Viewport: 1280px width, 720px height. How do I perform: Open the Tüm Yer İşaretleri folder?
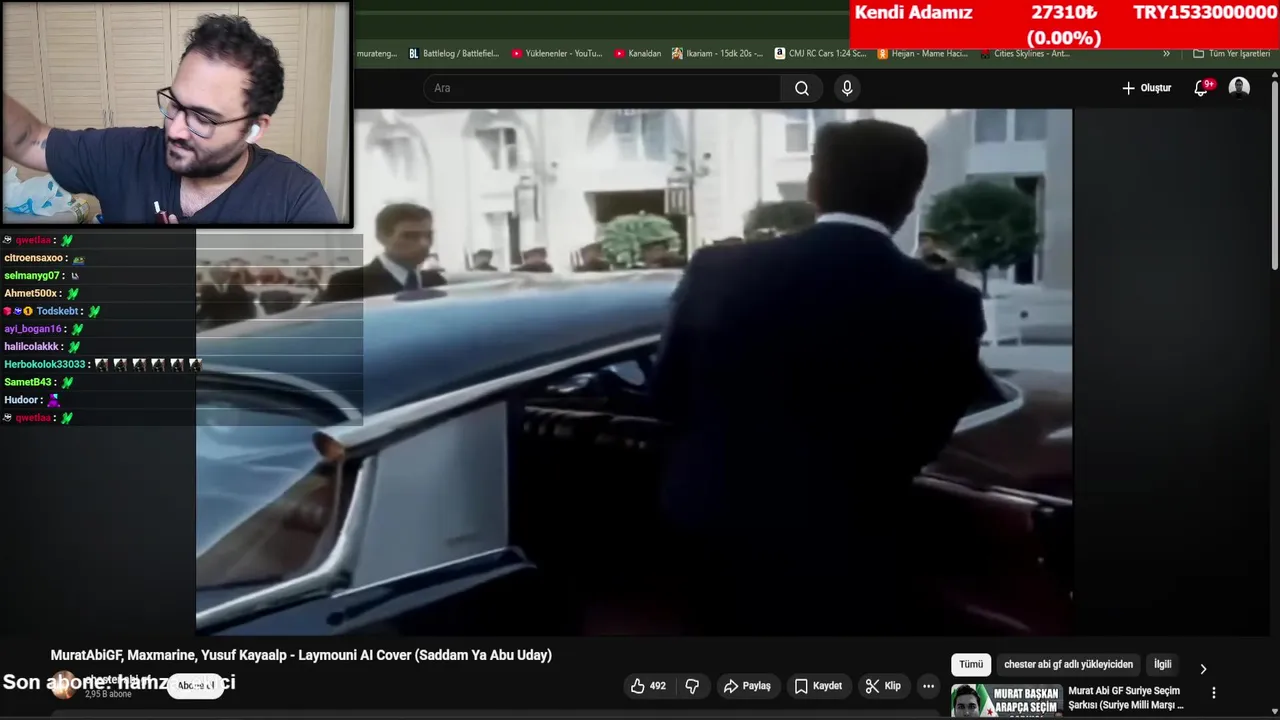pos(1231,54)
